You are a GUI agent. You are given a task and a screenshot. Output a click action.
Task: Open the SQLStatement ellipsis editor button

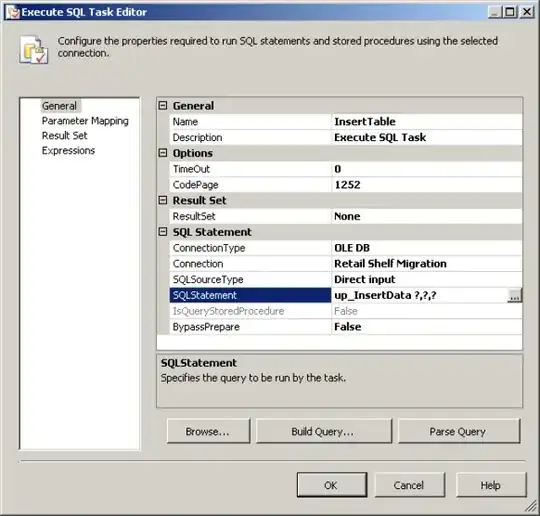(x=515, y=296)
